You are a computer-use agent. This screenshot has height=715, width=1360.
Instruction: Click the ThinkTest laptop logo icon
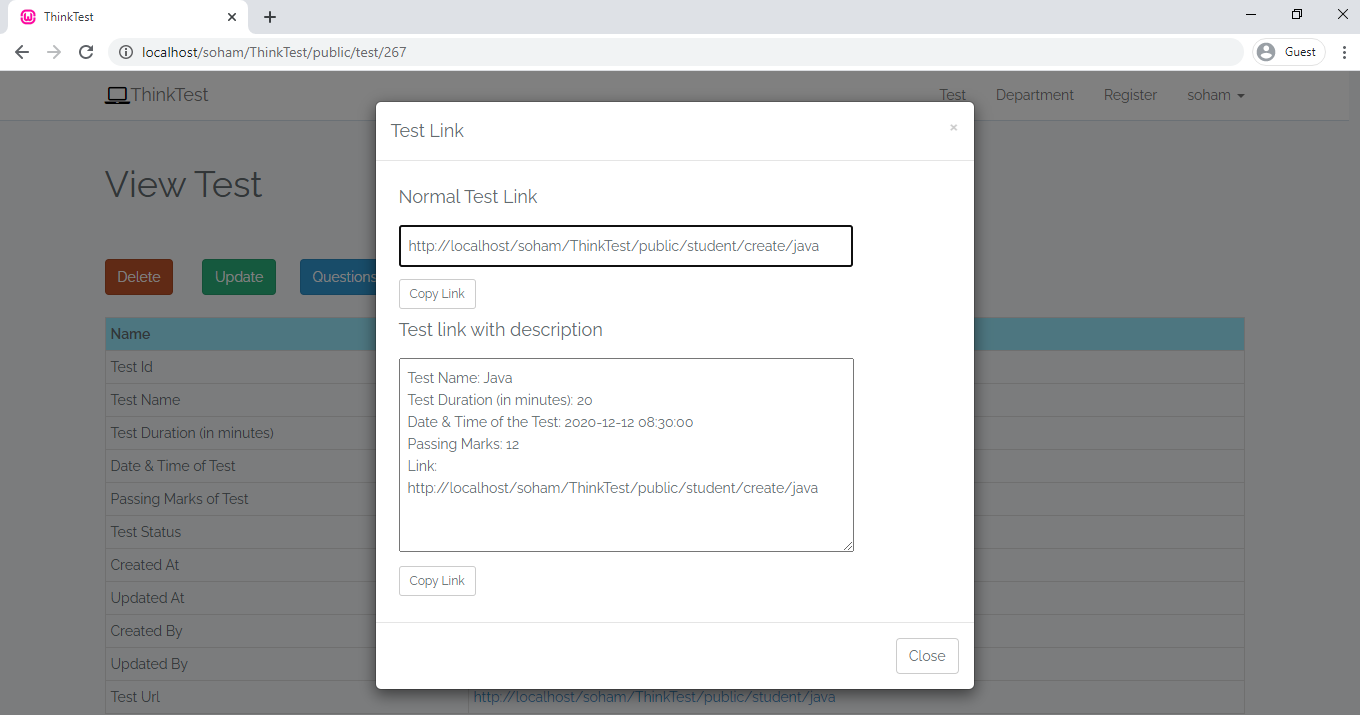click(x=117, y=95)
